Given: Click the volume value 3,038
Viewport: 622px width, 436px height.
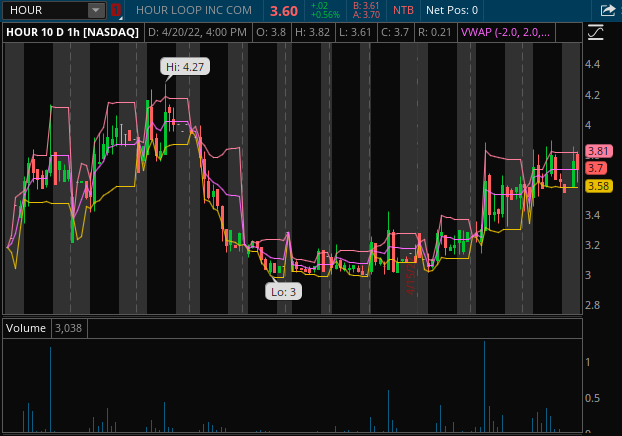Looking at the screenshot, I should [x=68, y=328].
